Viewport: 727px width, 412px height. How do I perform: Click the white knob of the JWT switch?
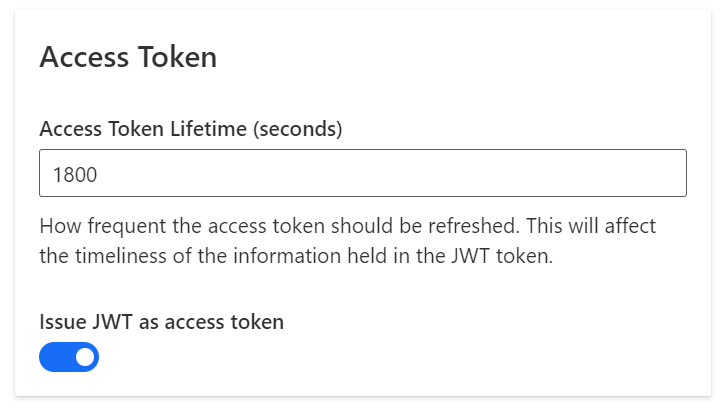point(84,357)
